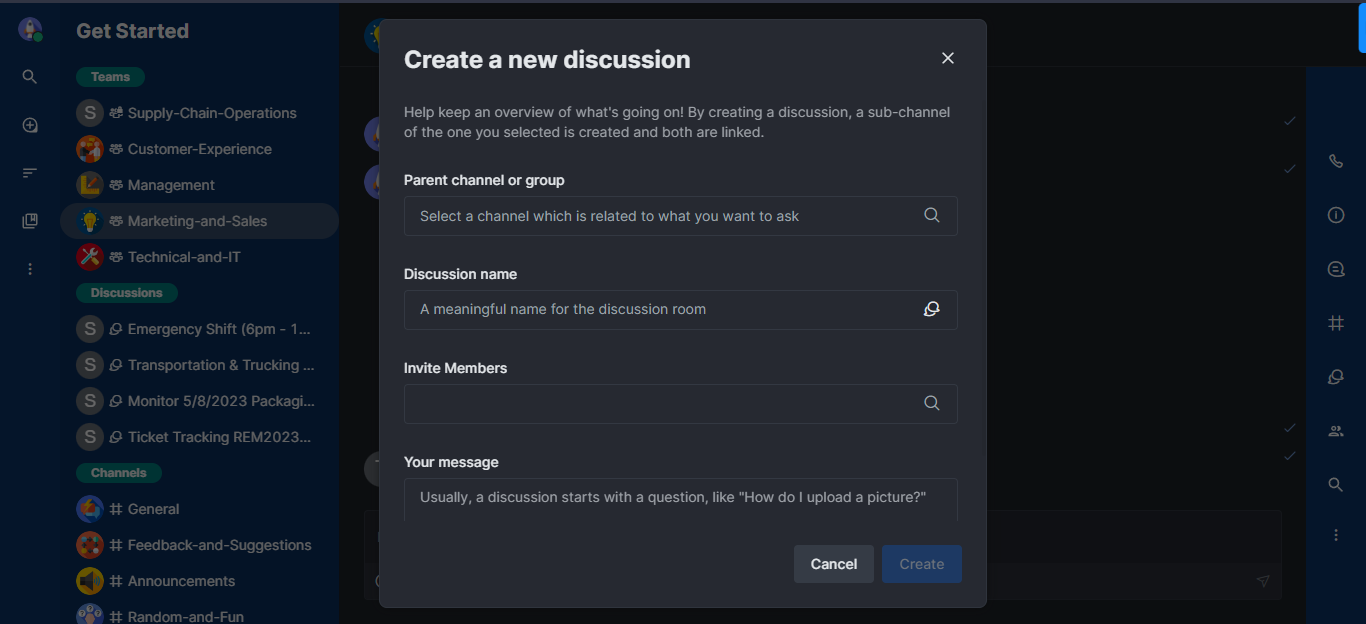Close the Create a new discussion dialog
This screenshot has height=624, width=1366.
(948, 58)
